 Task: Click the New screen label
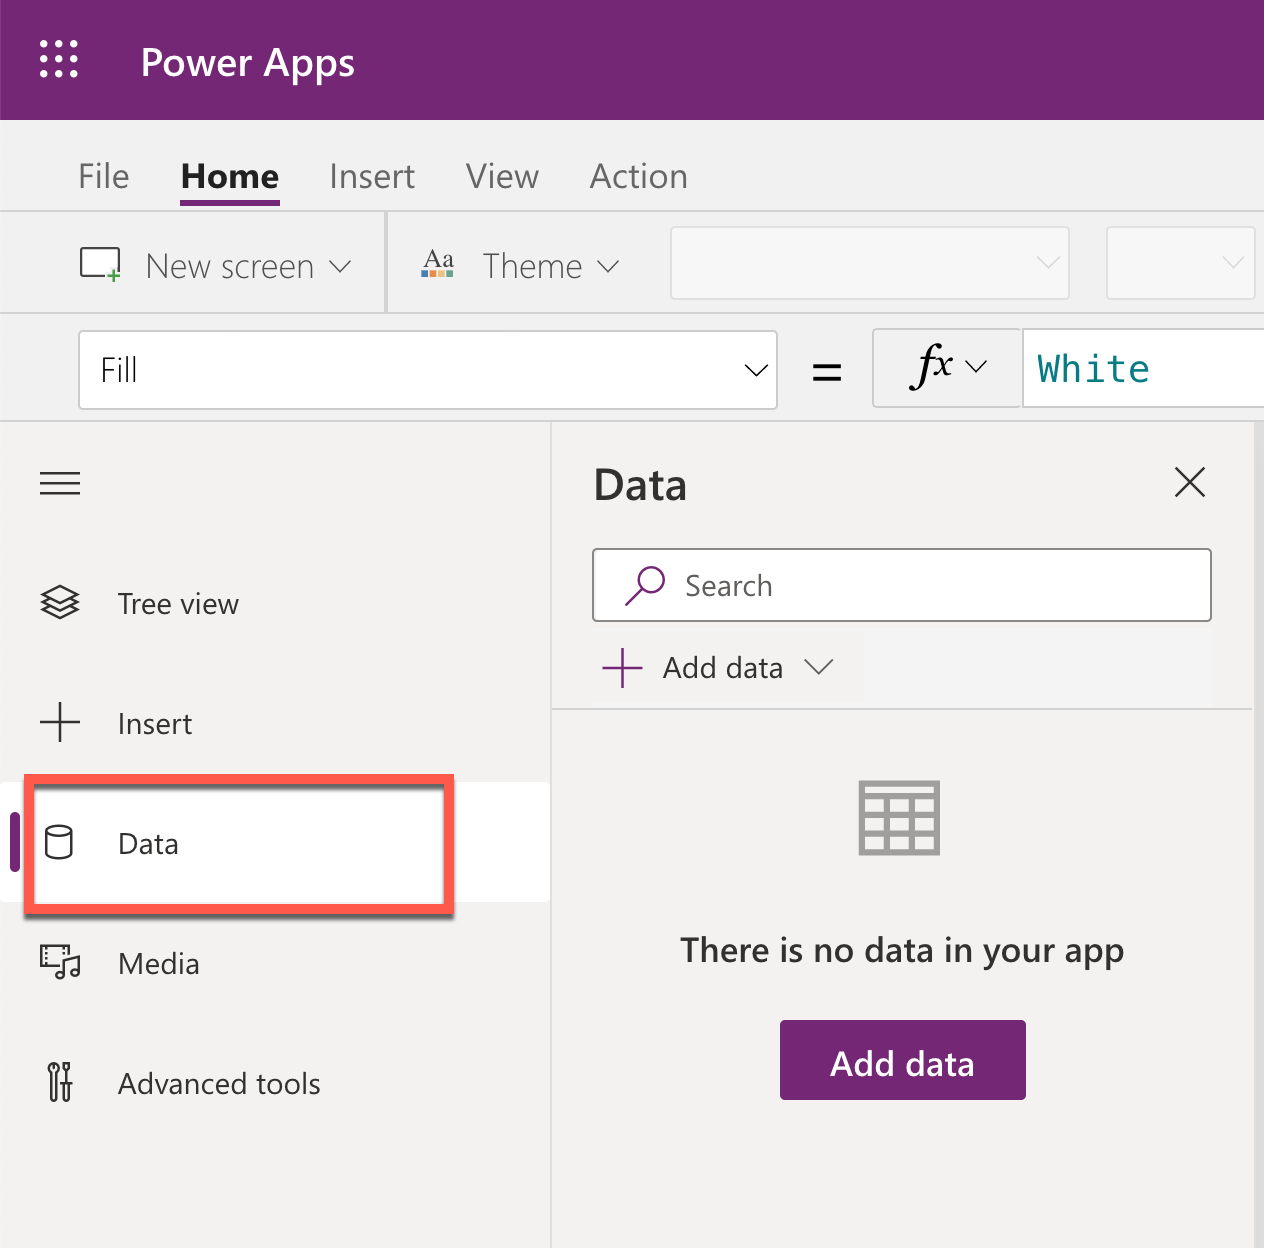[x=230, y=266]
